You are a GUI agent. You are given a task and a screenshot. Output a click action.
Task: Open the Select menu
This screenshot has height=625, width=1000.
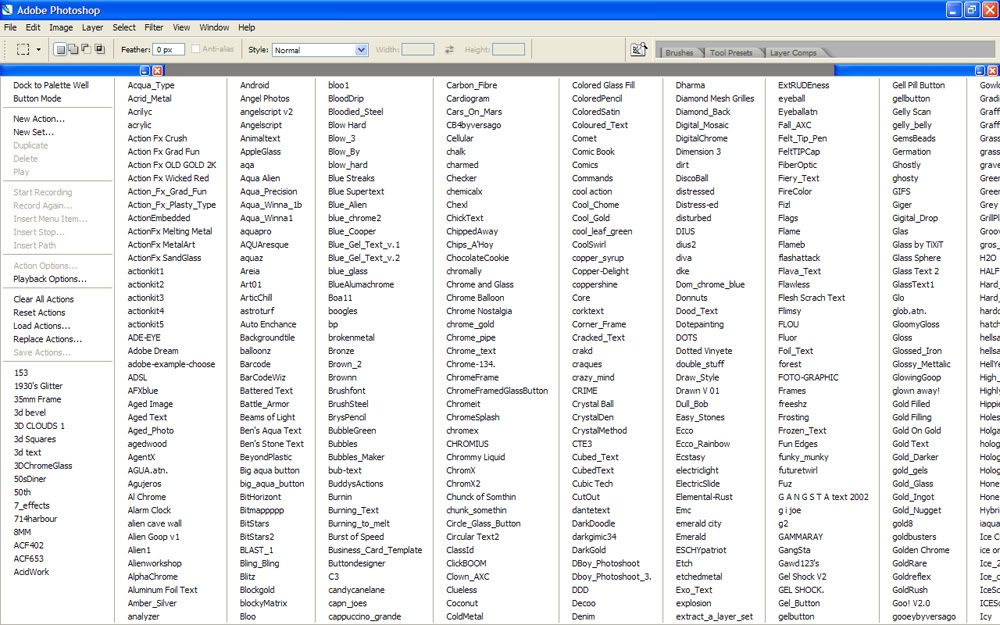click(124, 27)
